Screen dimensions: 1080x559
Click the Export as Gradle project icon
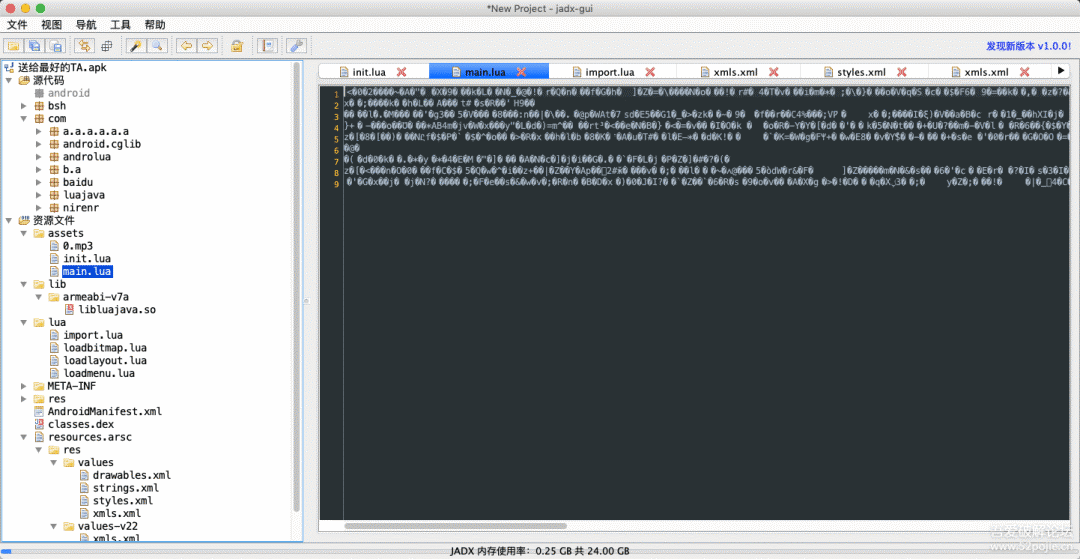coord(54,46)
